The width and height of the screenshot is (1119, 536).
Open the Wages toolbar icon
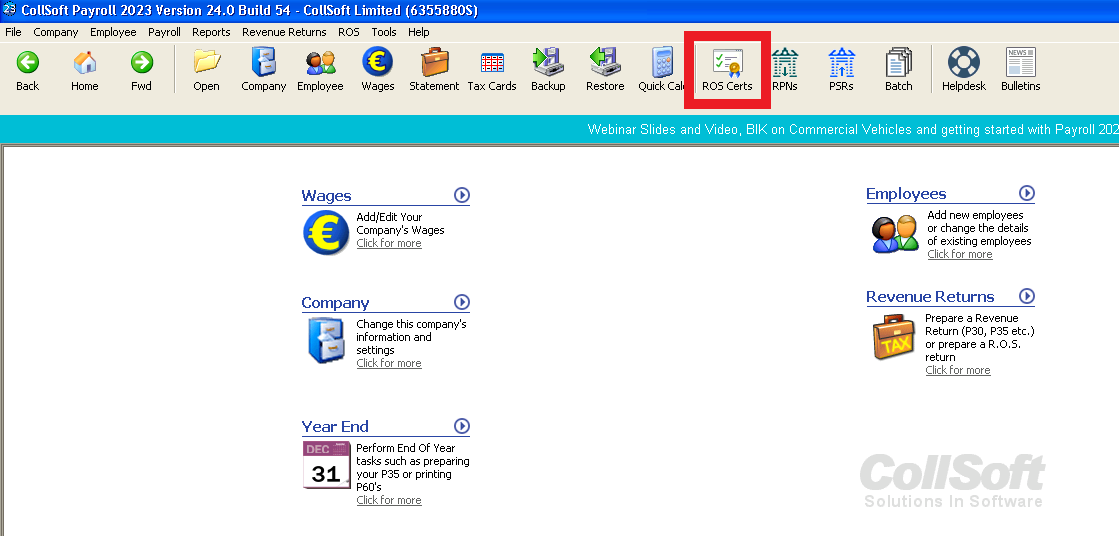(x=377, y=68)
